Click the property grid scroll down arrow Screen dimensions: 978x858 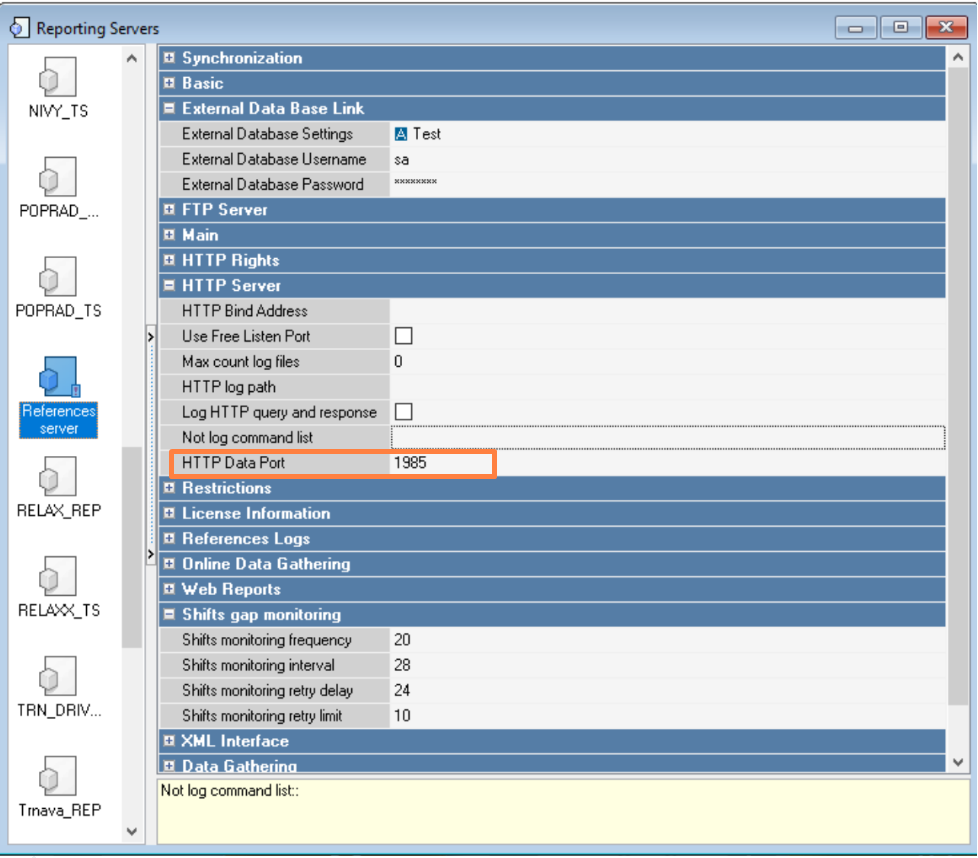tap(958, 762)
